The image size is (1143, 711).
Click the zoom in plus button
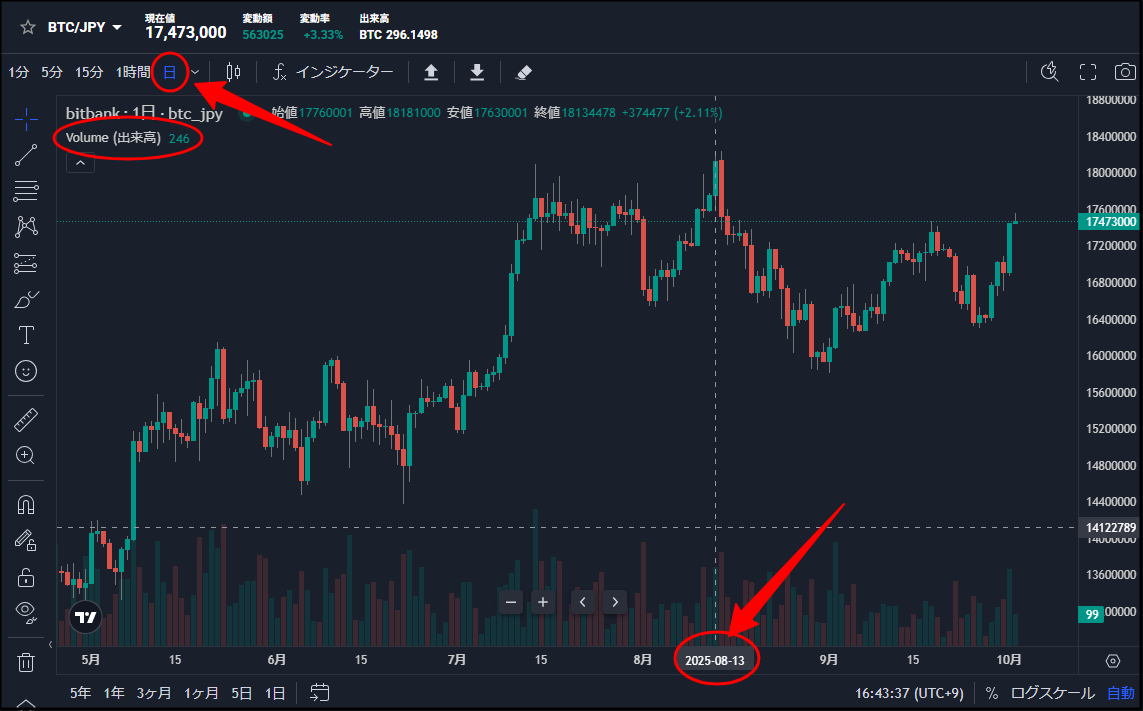tap(543, 602)
